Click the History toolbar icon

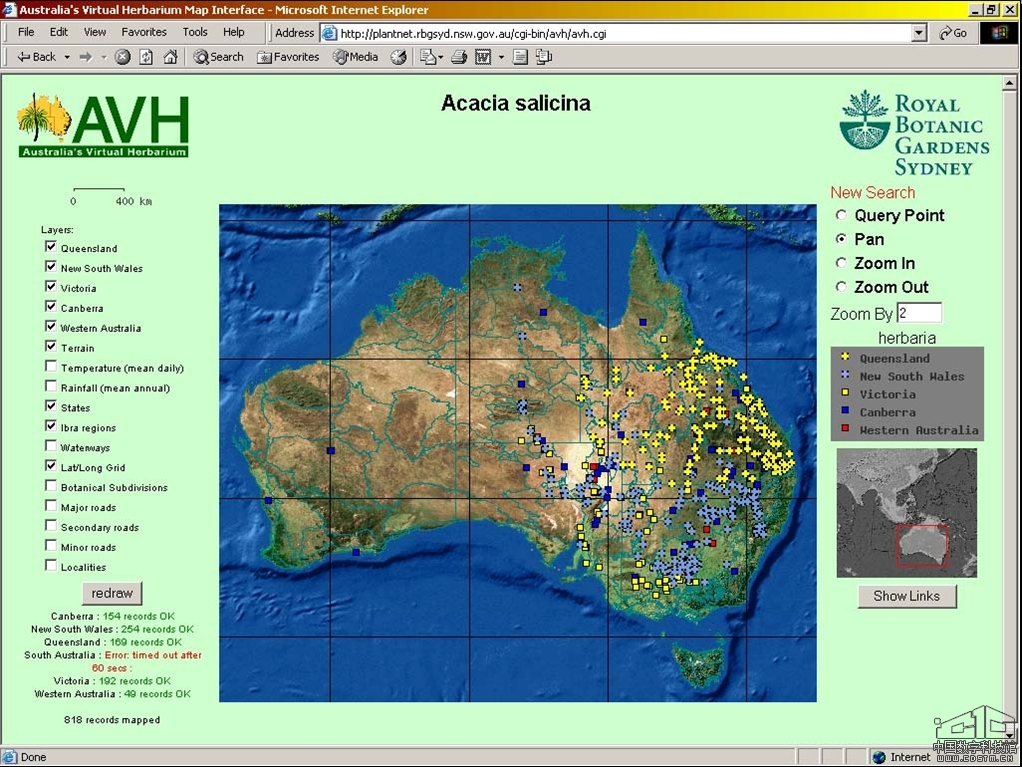[x=398, y=57]
